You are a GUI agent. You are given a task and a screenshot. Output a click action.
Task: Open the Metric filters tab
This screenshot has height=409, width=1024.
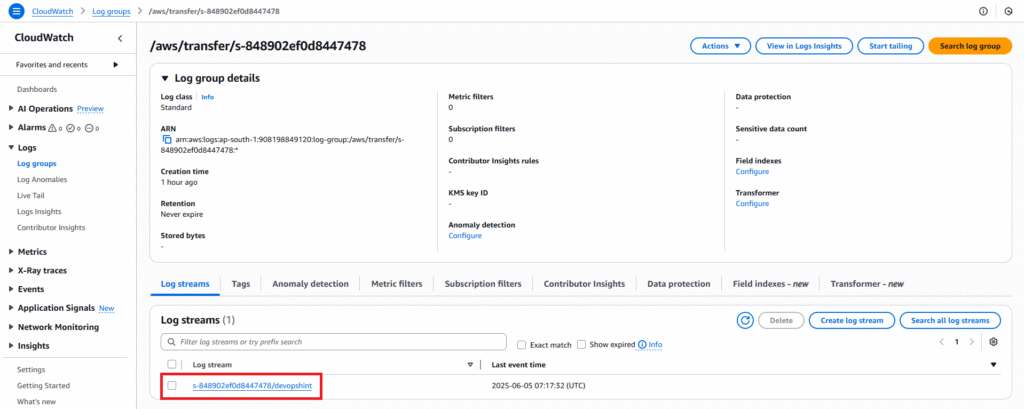[396, 284]
